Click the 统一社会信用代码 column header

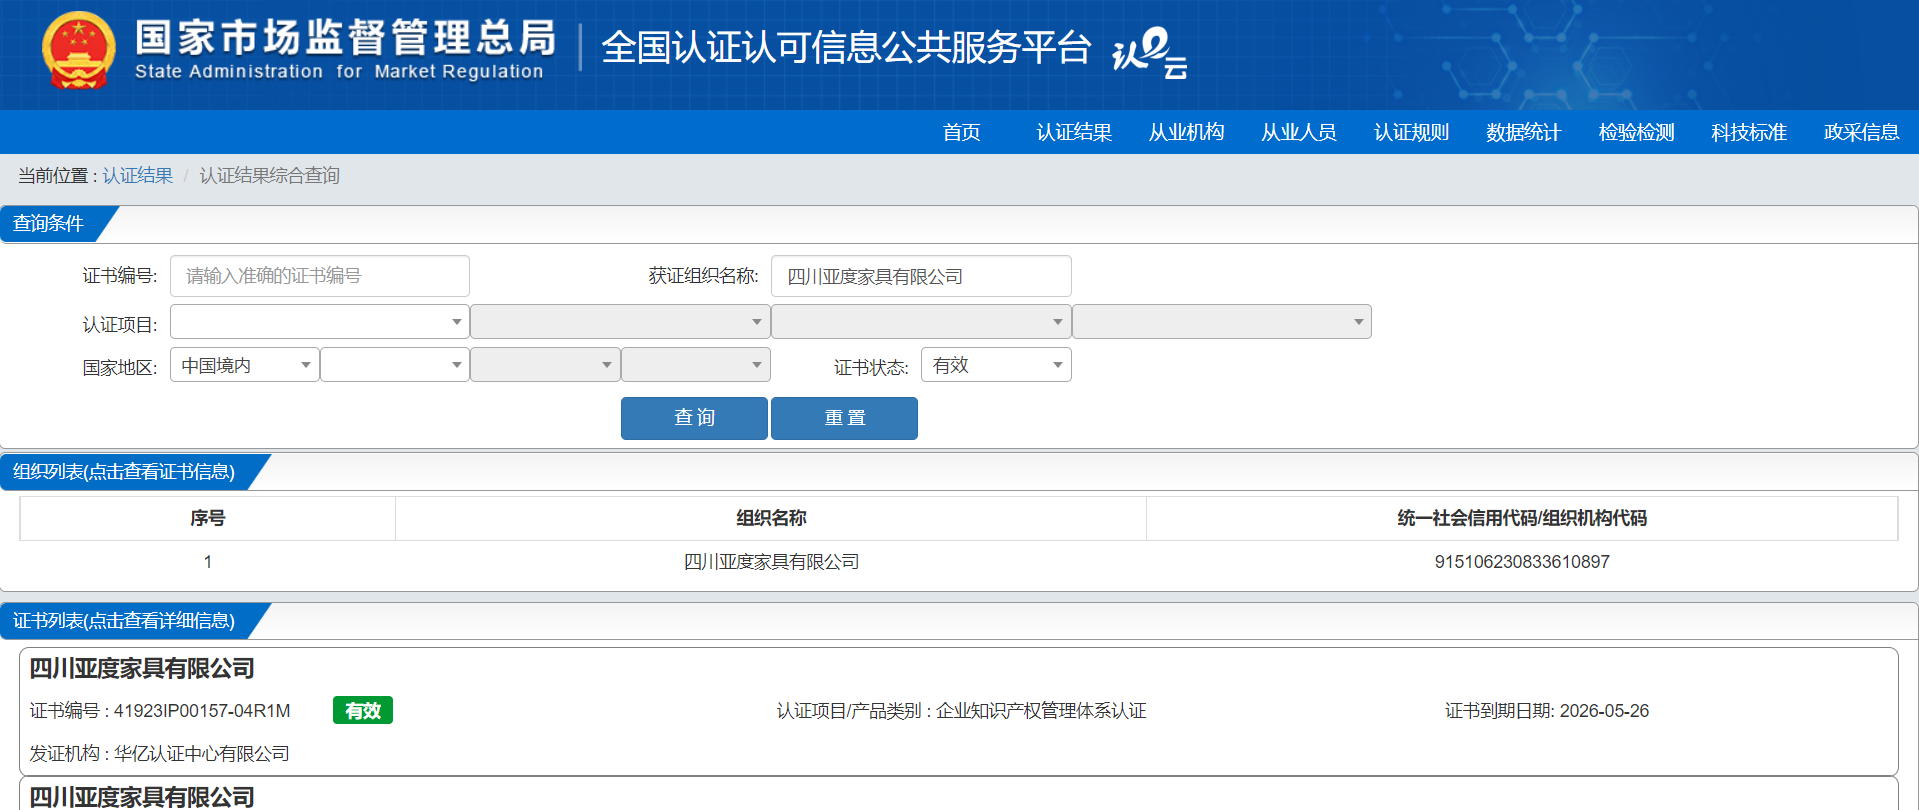1522,518
